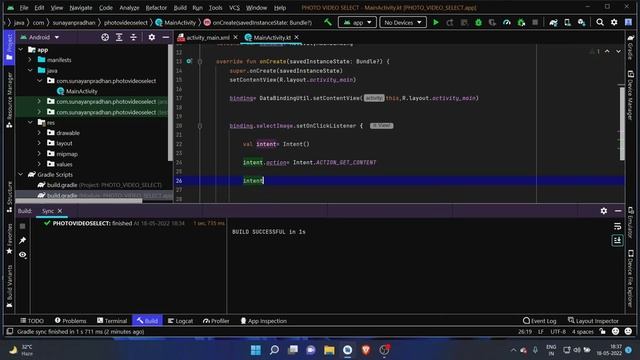Image resolution: width=640 pixels, height=360 pixels.
Task: Expand the manifests folder
Action: (30, 60)
